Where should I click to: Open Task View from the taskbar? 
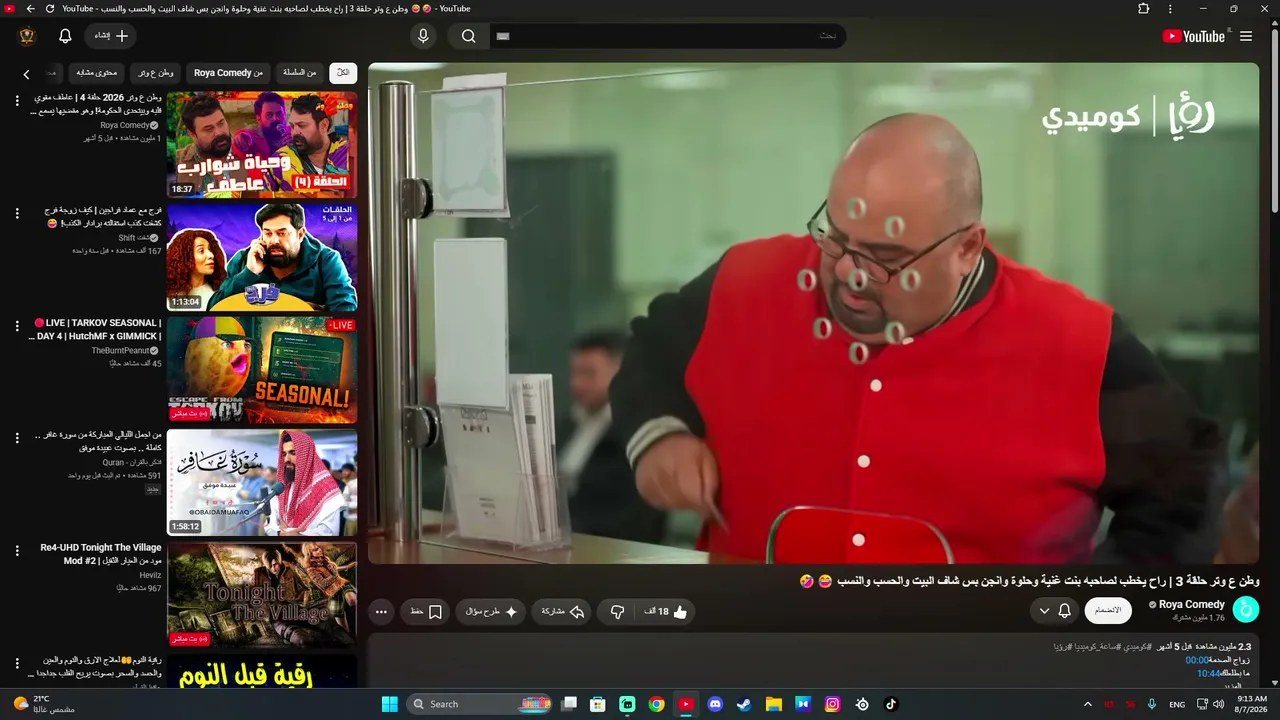569,704
